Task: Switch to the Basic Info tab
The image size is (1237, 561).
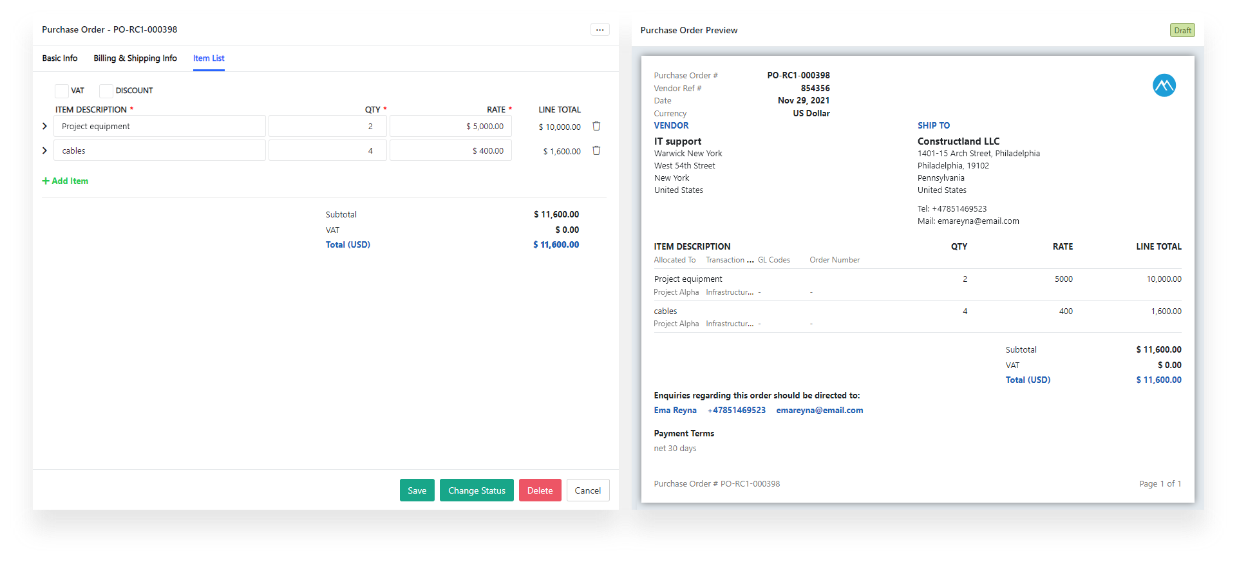Action: coord(59,58)
